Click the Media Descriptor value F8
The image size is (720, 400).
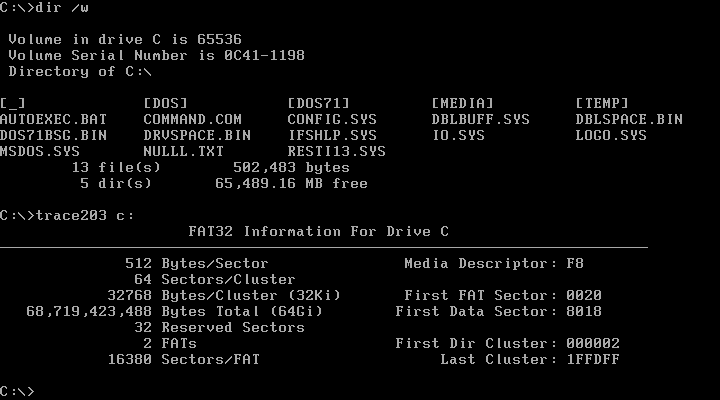[x=575, y=263]
